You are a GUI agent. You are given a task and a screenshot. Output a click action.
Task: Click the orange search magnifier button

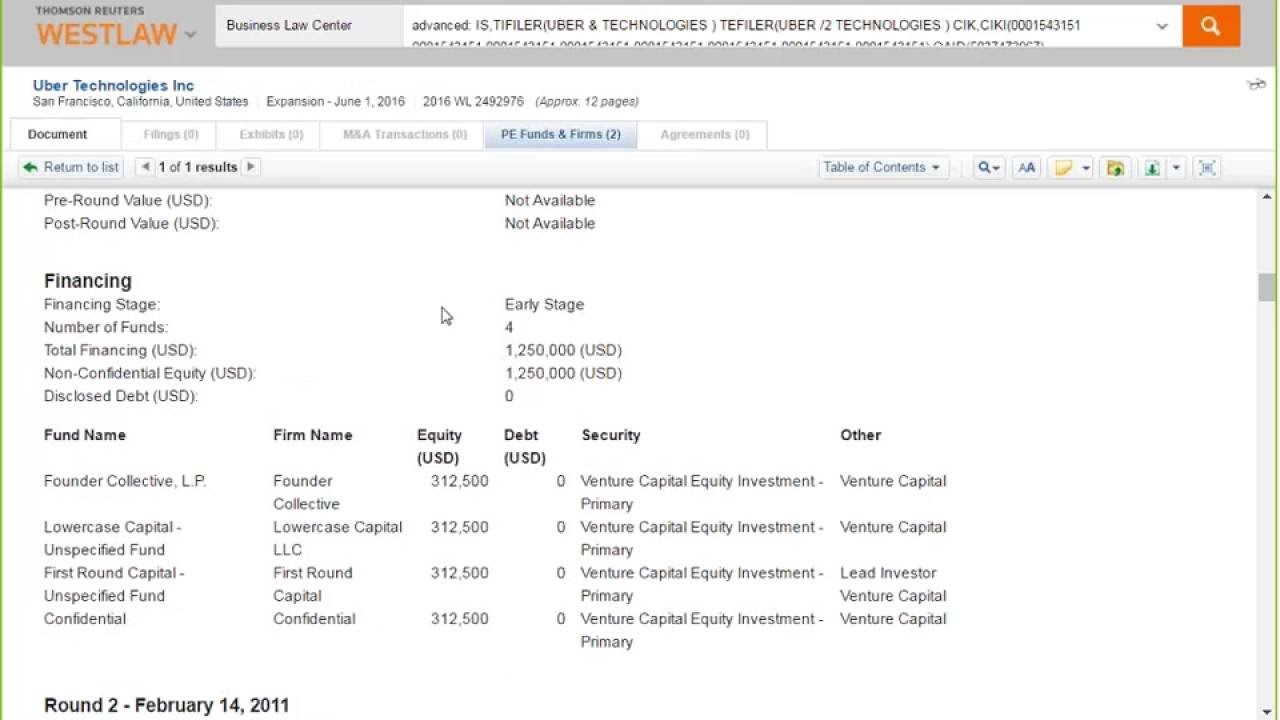click(x=1210, y=27)
